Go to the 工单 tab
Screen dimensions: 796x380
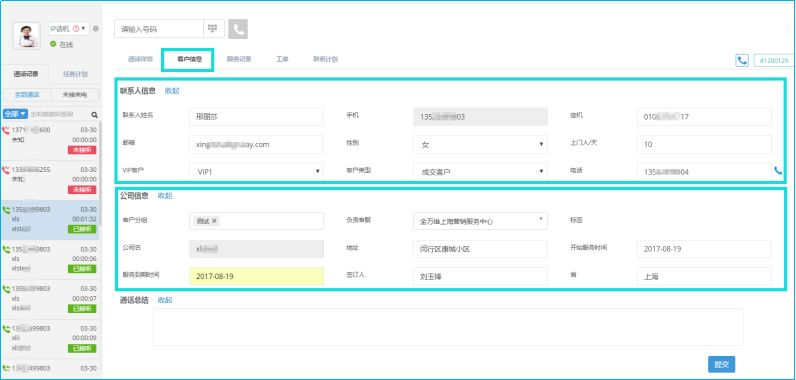pos(282,59)
